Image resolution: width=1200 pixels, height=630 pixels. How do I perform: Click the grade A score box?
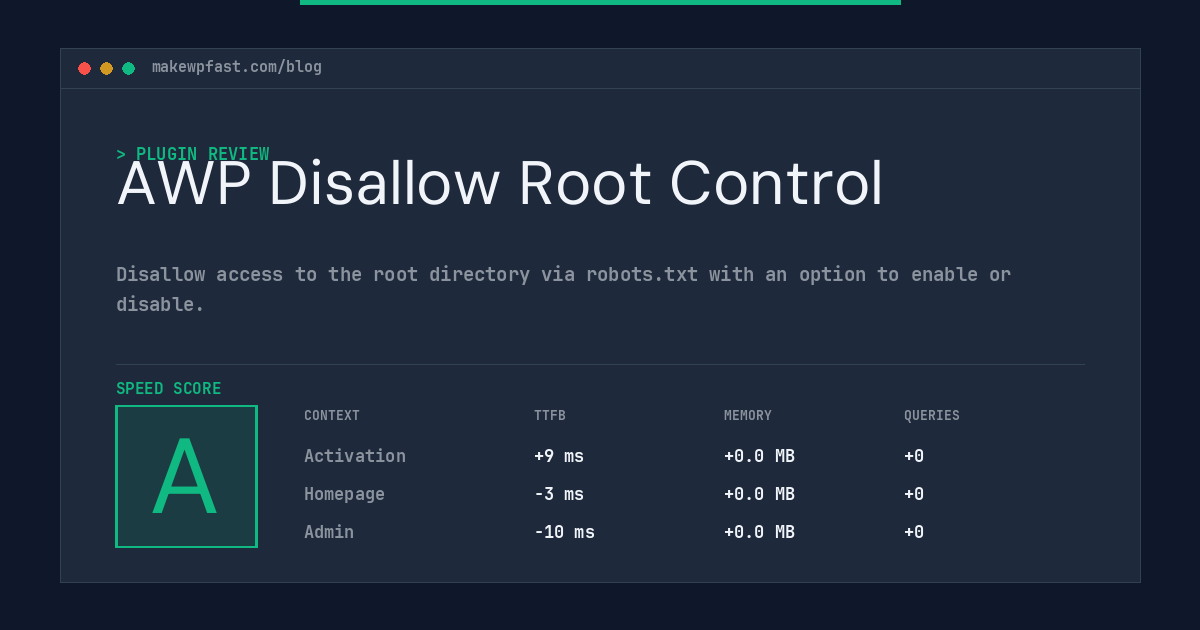coord(186,476)
